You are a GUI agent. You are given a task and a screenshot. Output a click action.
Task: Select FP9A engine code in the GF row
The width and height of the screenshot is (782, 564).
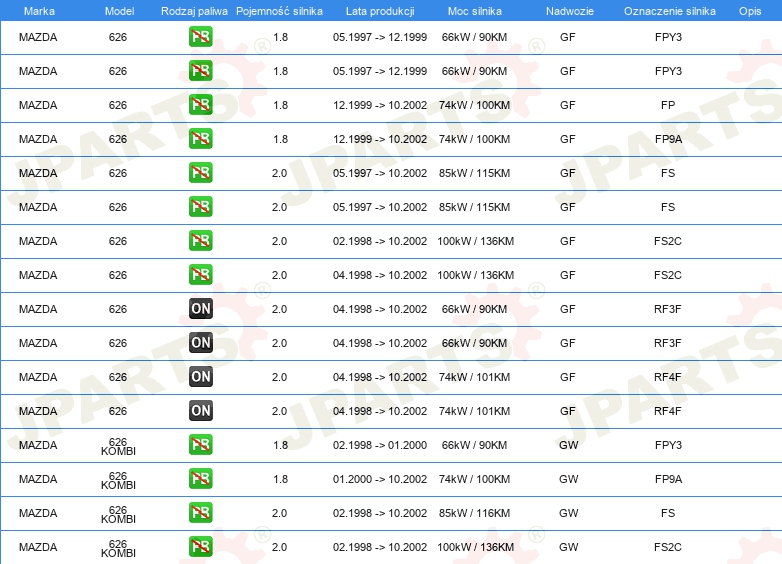pos(668,139)
